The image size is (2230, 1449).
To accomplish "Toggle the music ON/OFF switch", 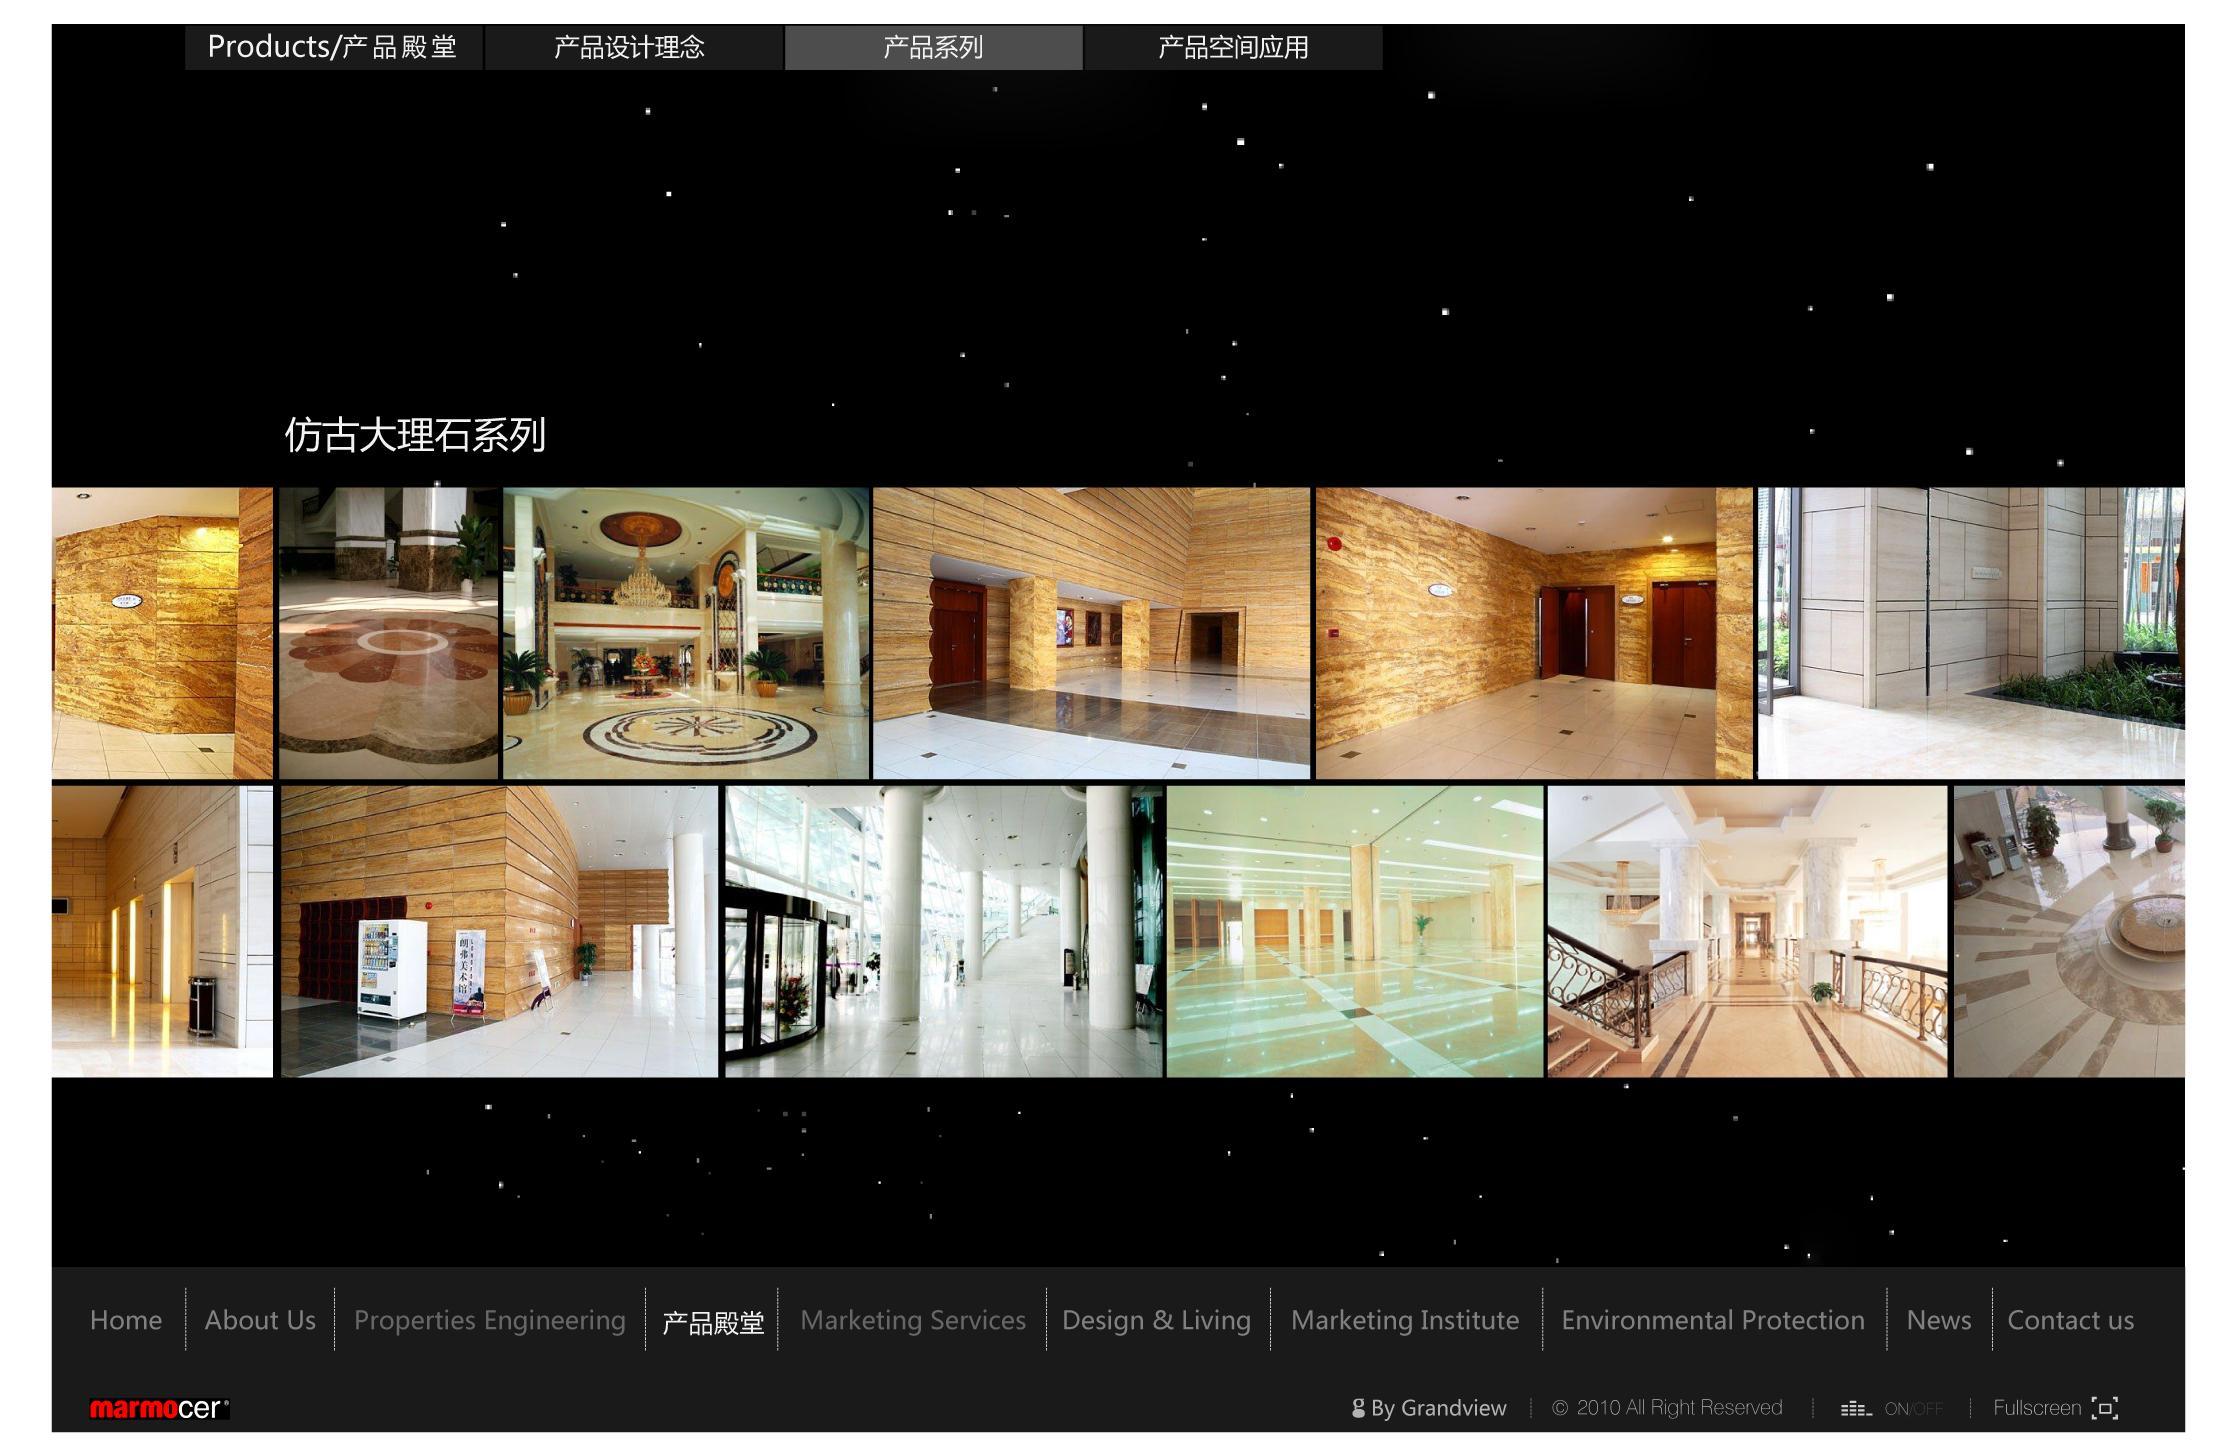I will click(x=1913, y=1409).
